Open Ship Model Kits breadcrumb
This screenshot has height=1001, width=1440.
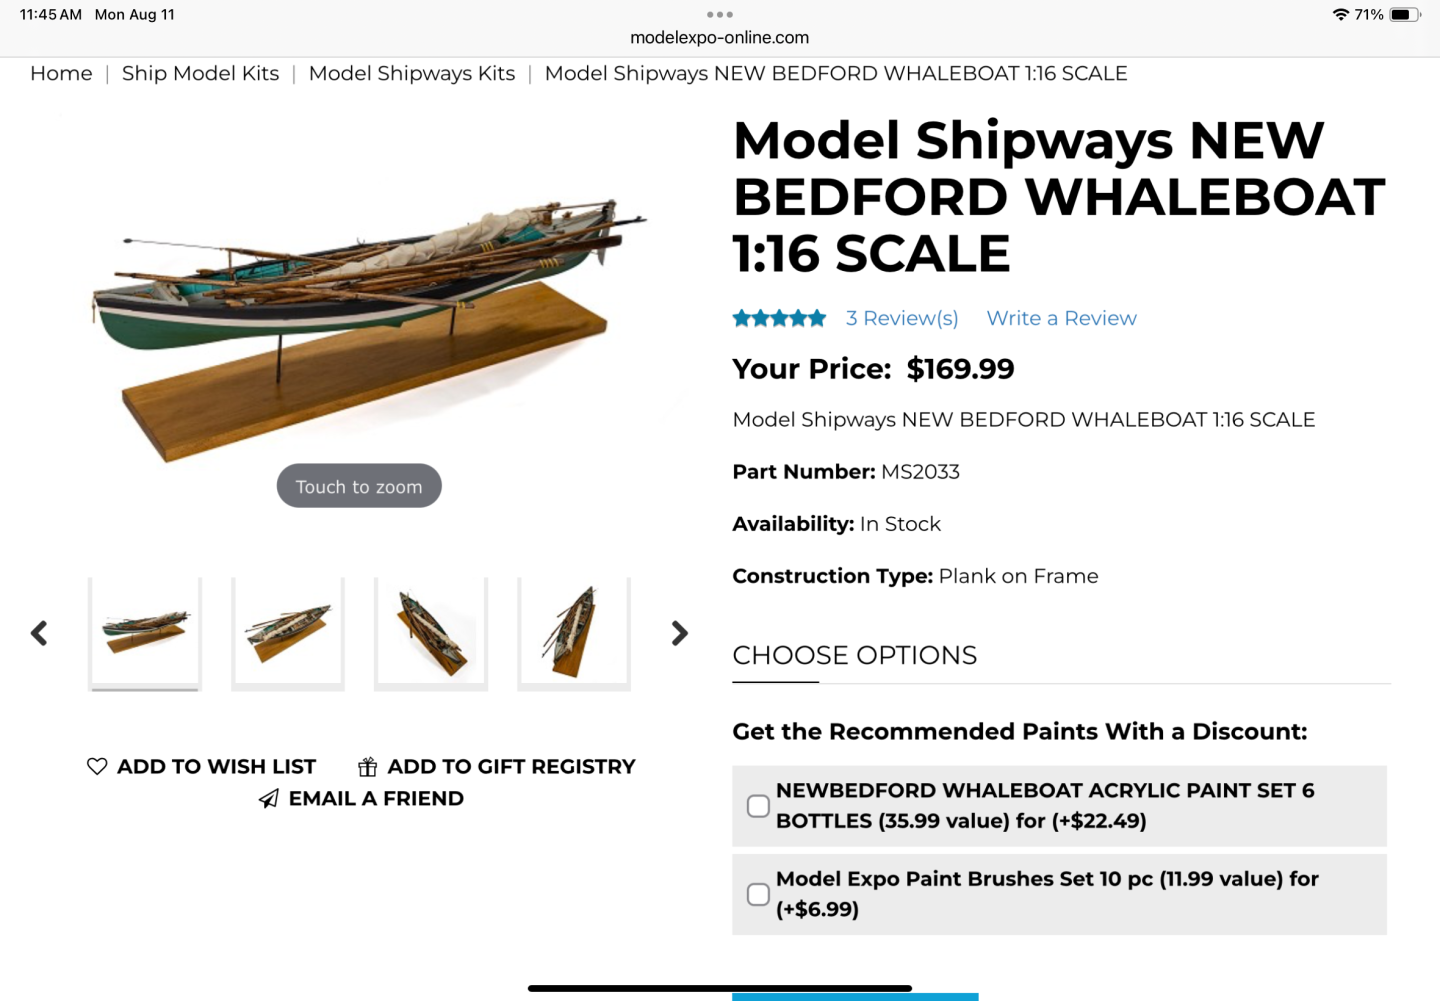tap(200, 73)
